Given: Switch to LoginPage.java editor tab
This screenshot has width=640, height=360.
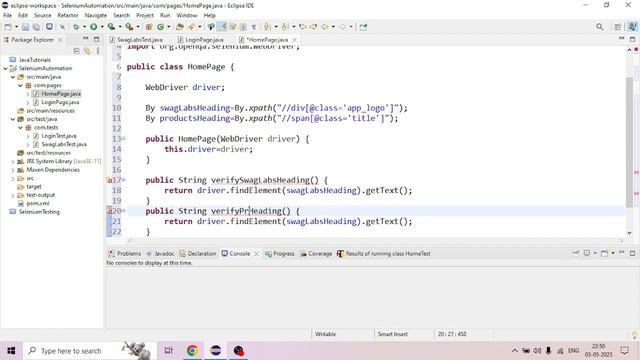Looking at the screenshot, I should [201, 40].
